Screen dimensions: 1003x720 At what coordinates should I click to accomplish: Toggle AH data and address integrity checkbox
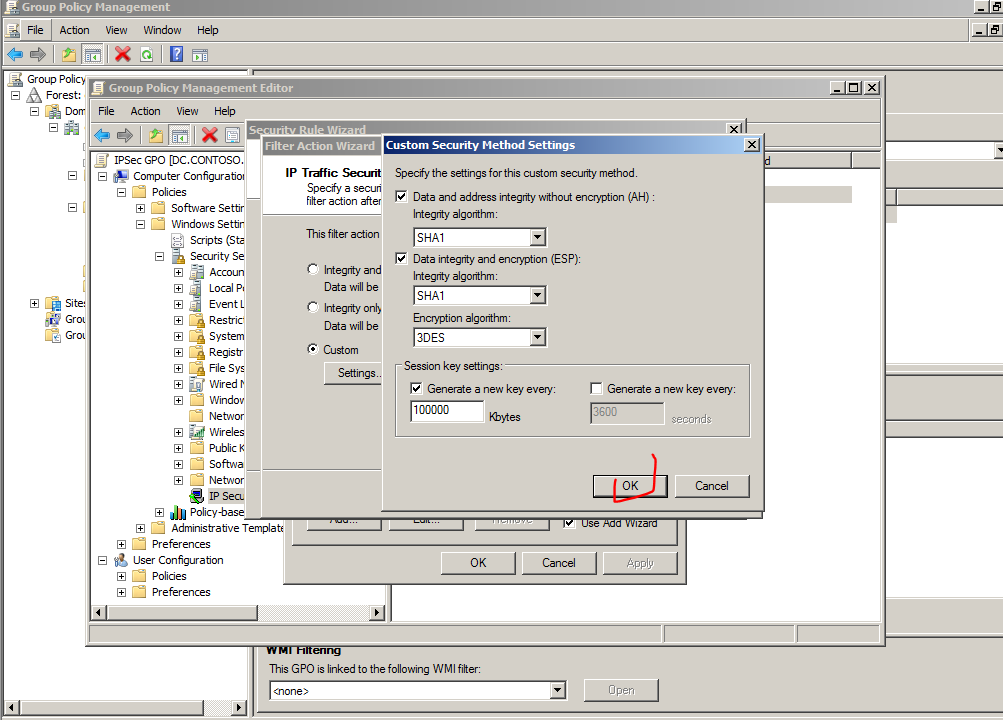(401, 196)
